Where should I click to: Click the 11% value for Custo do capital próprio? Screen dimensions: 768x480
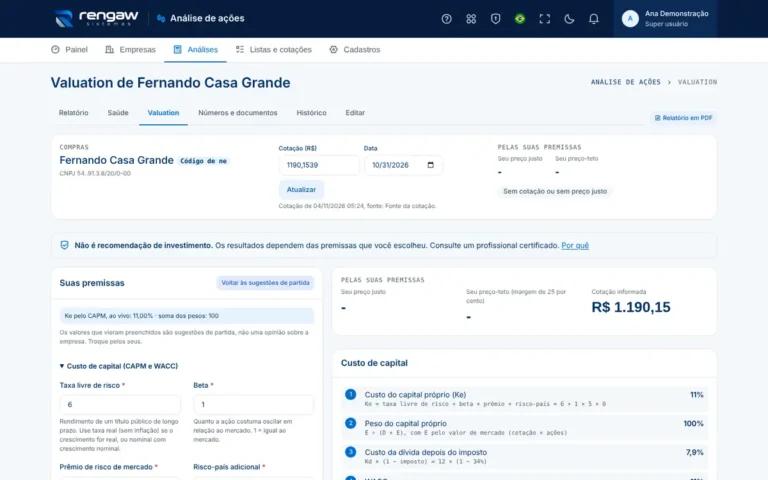tap(696, 394)
